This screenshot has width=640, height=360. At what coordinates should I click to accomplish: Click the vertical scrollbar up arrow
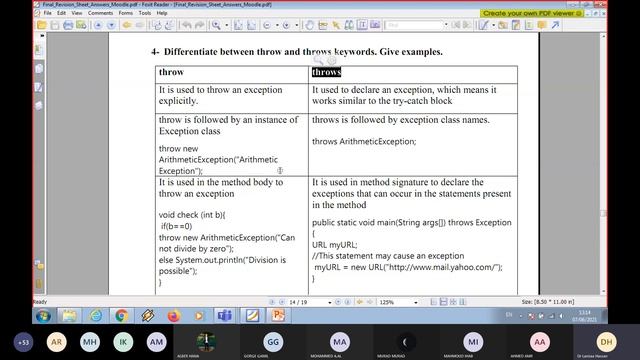tap(603, 36)
